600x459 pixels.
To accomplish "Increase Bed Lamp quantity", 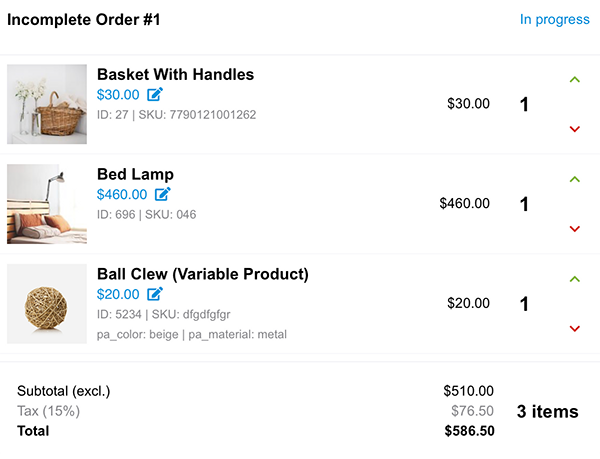I will (574, 179).
